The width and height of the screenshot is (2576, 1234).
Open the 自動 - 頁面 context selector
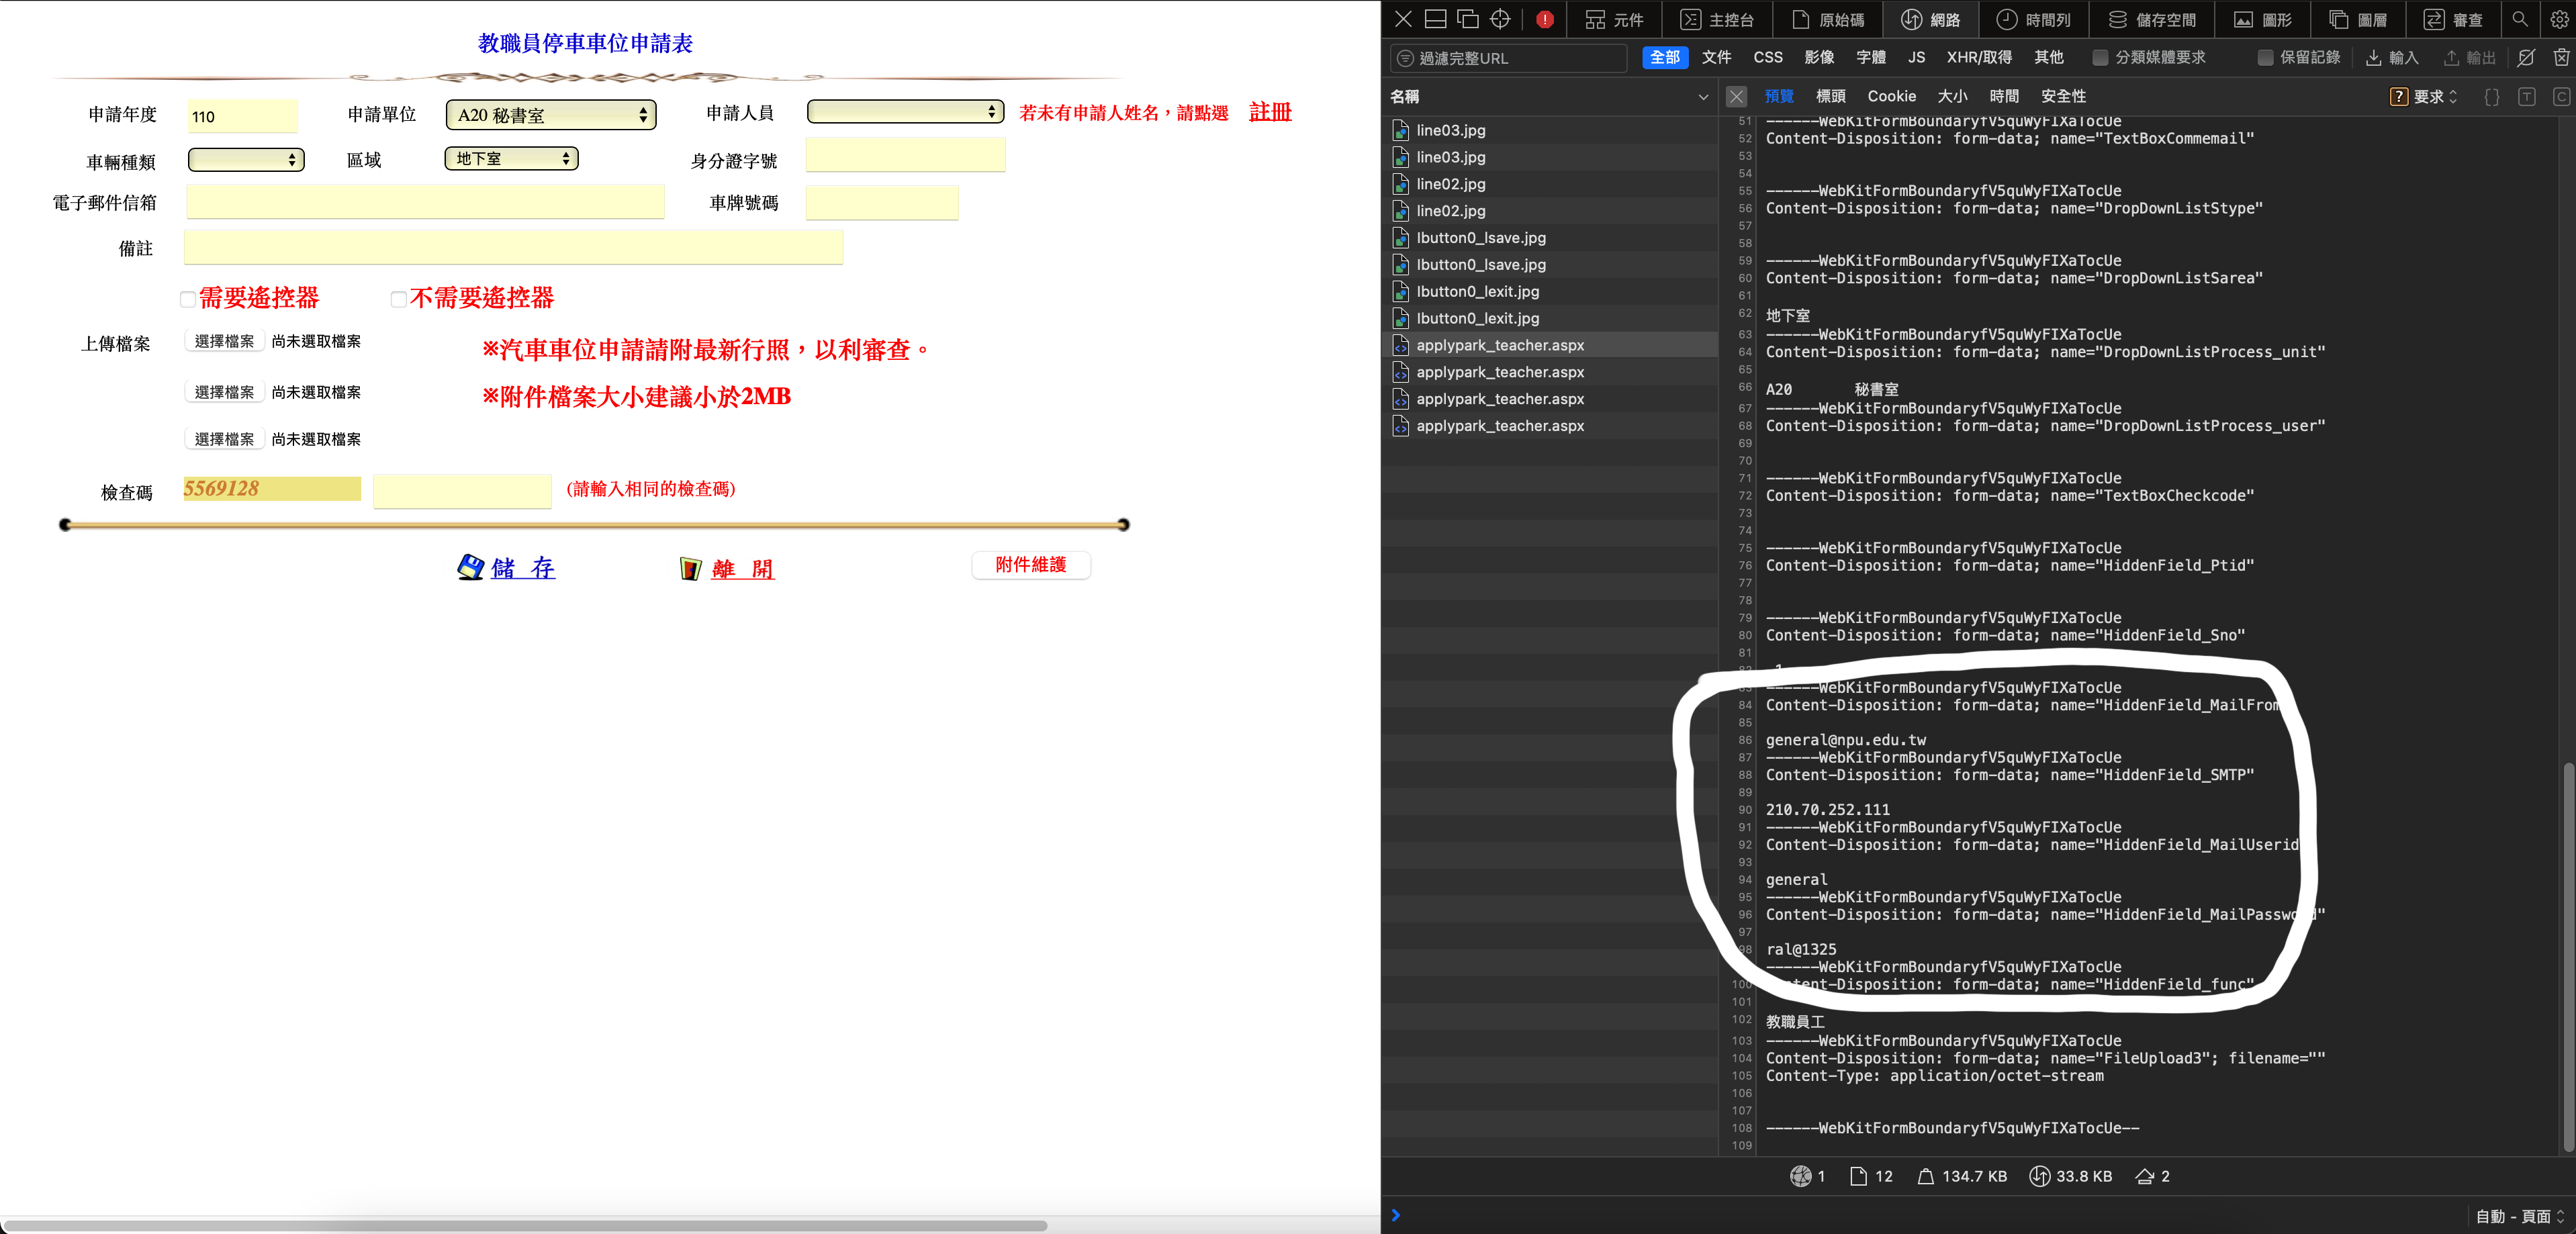(2521, 1216)
